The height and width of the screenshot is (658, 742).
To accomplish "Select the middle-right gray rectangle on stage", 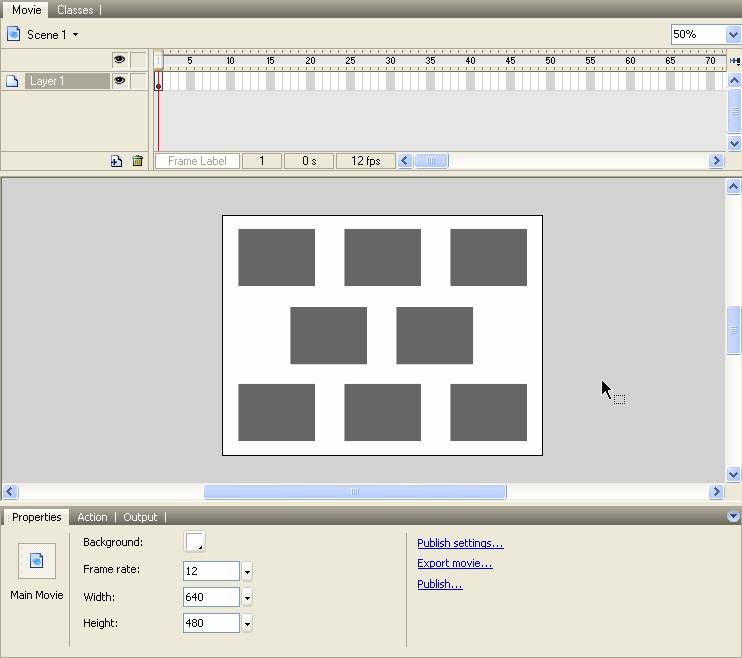I will point(434,336).
